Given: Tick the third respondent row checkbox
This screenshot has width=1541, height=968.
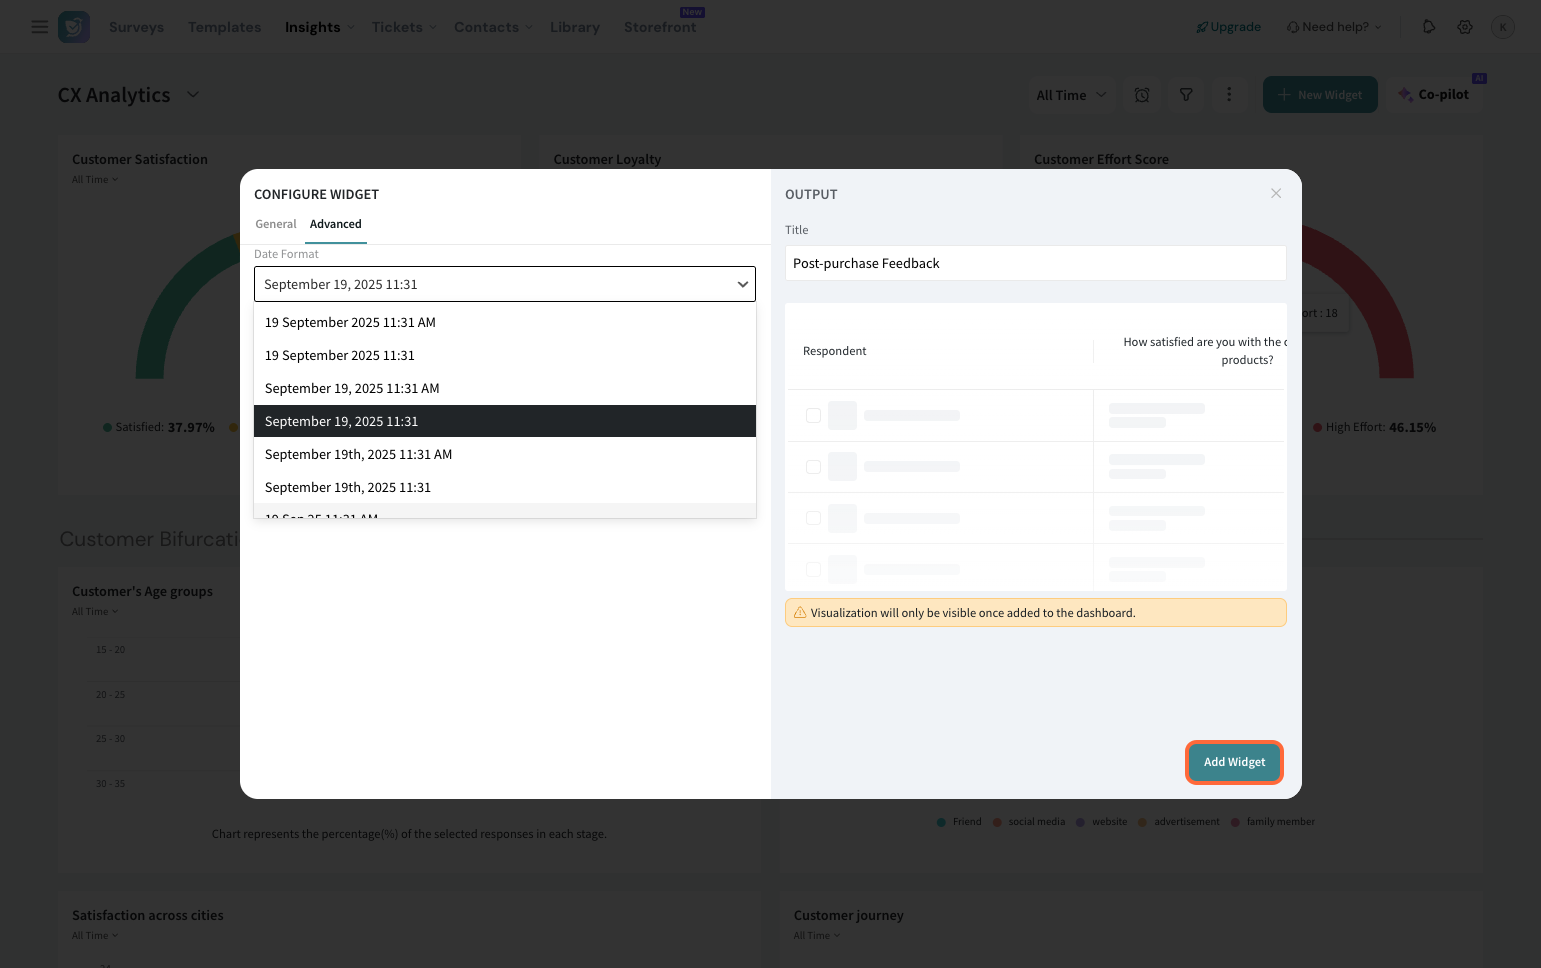Looking at the screenshot, I should [x=813, y=518].
